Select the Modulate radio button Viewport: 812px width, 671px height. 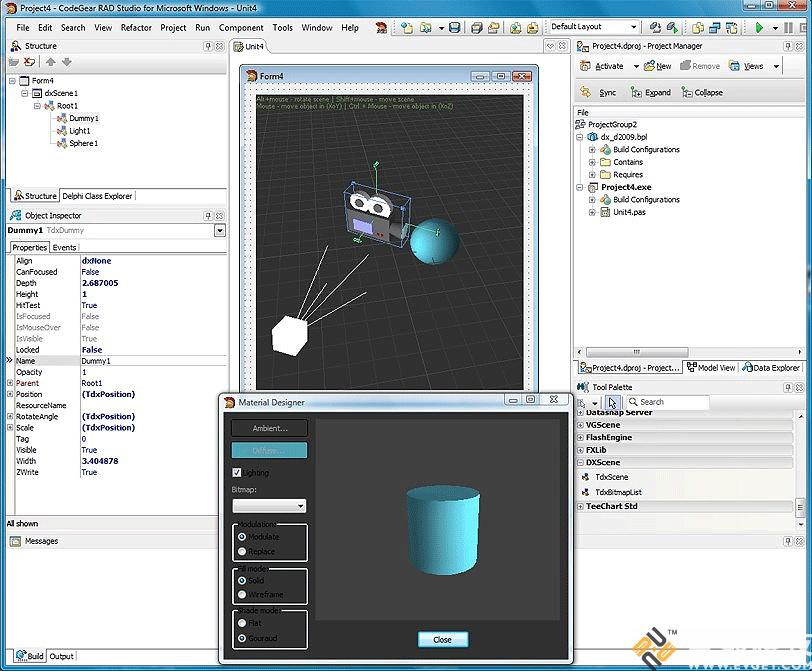coord(242,537)
